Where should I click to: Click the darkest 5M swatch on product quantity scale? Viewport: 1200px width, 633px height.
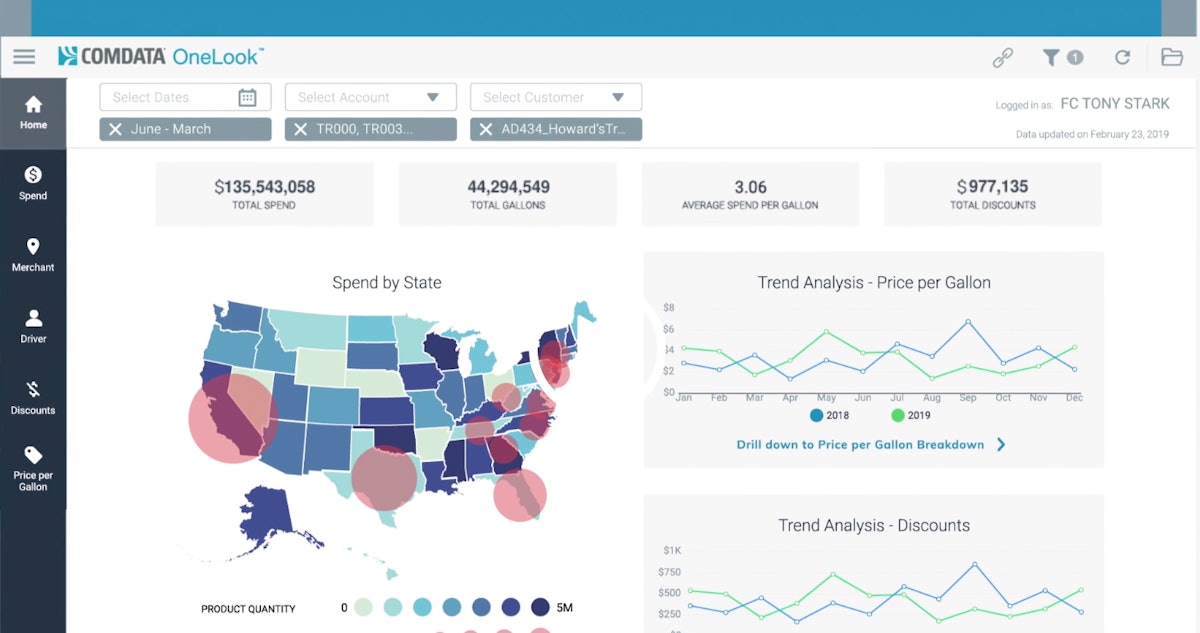coord(541,607)
